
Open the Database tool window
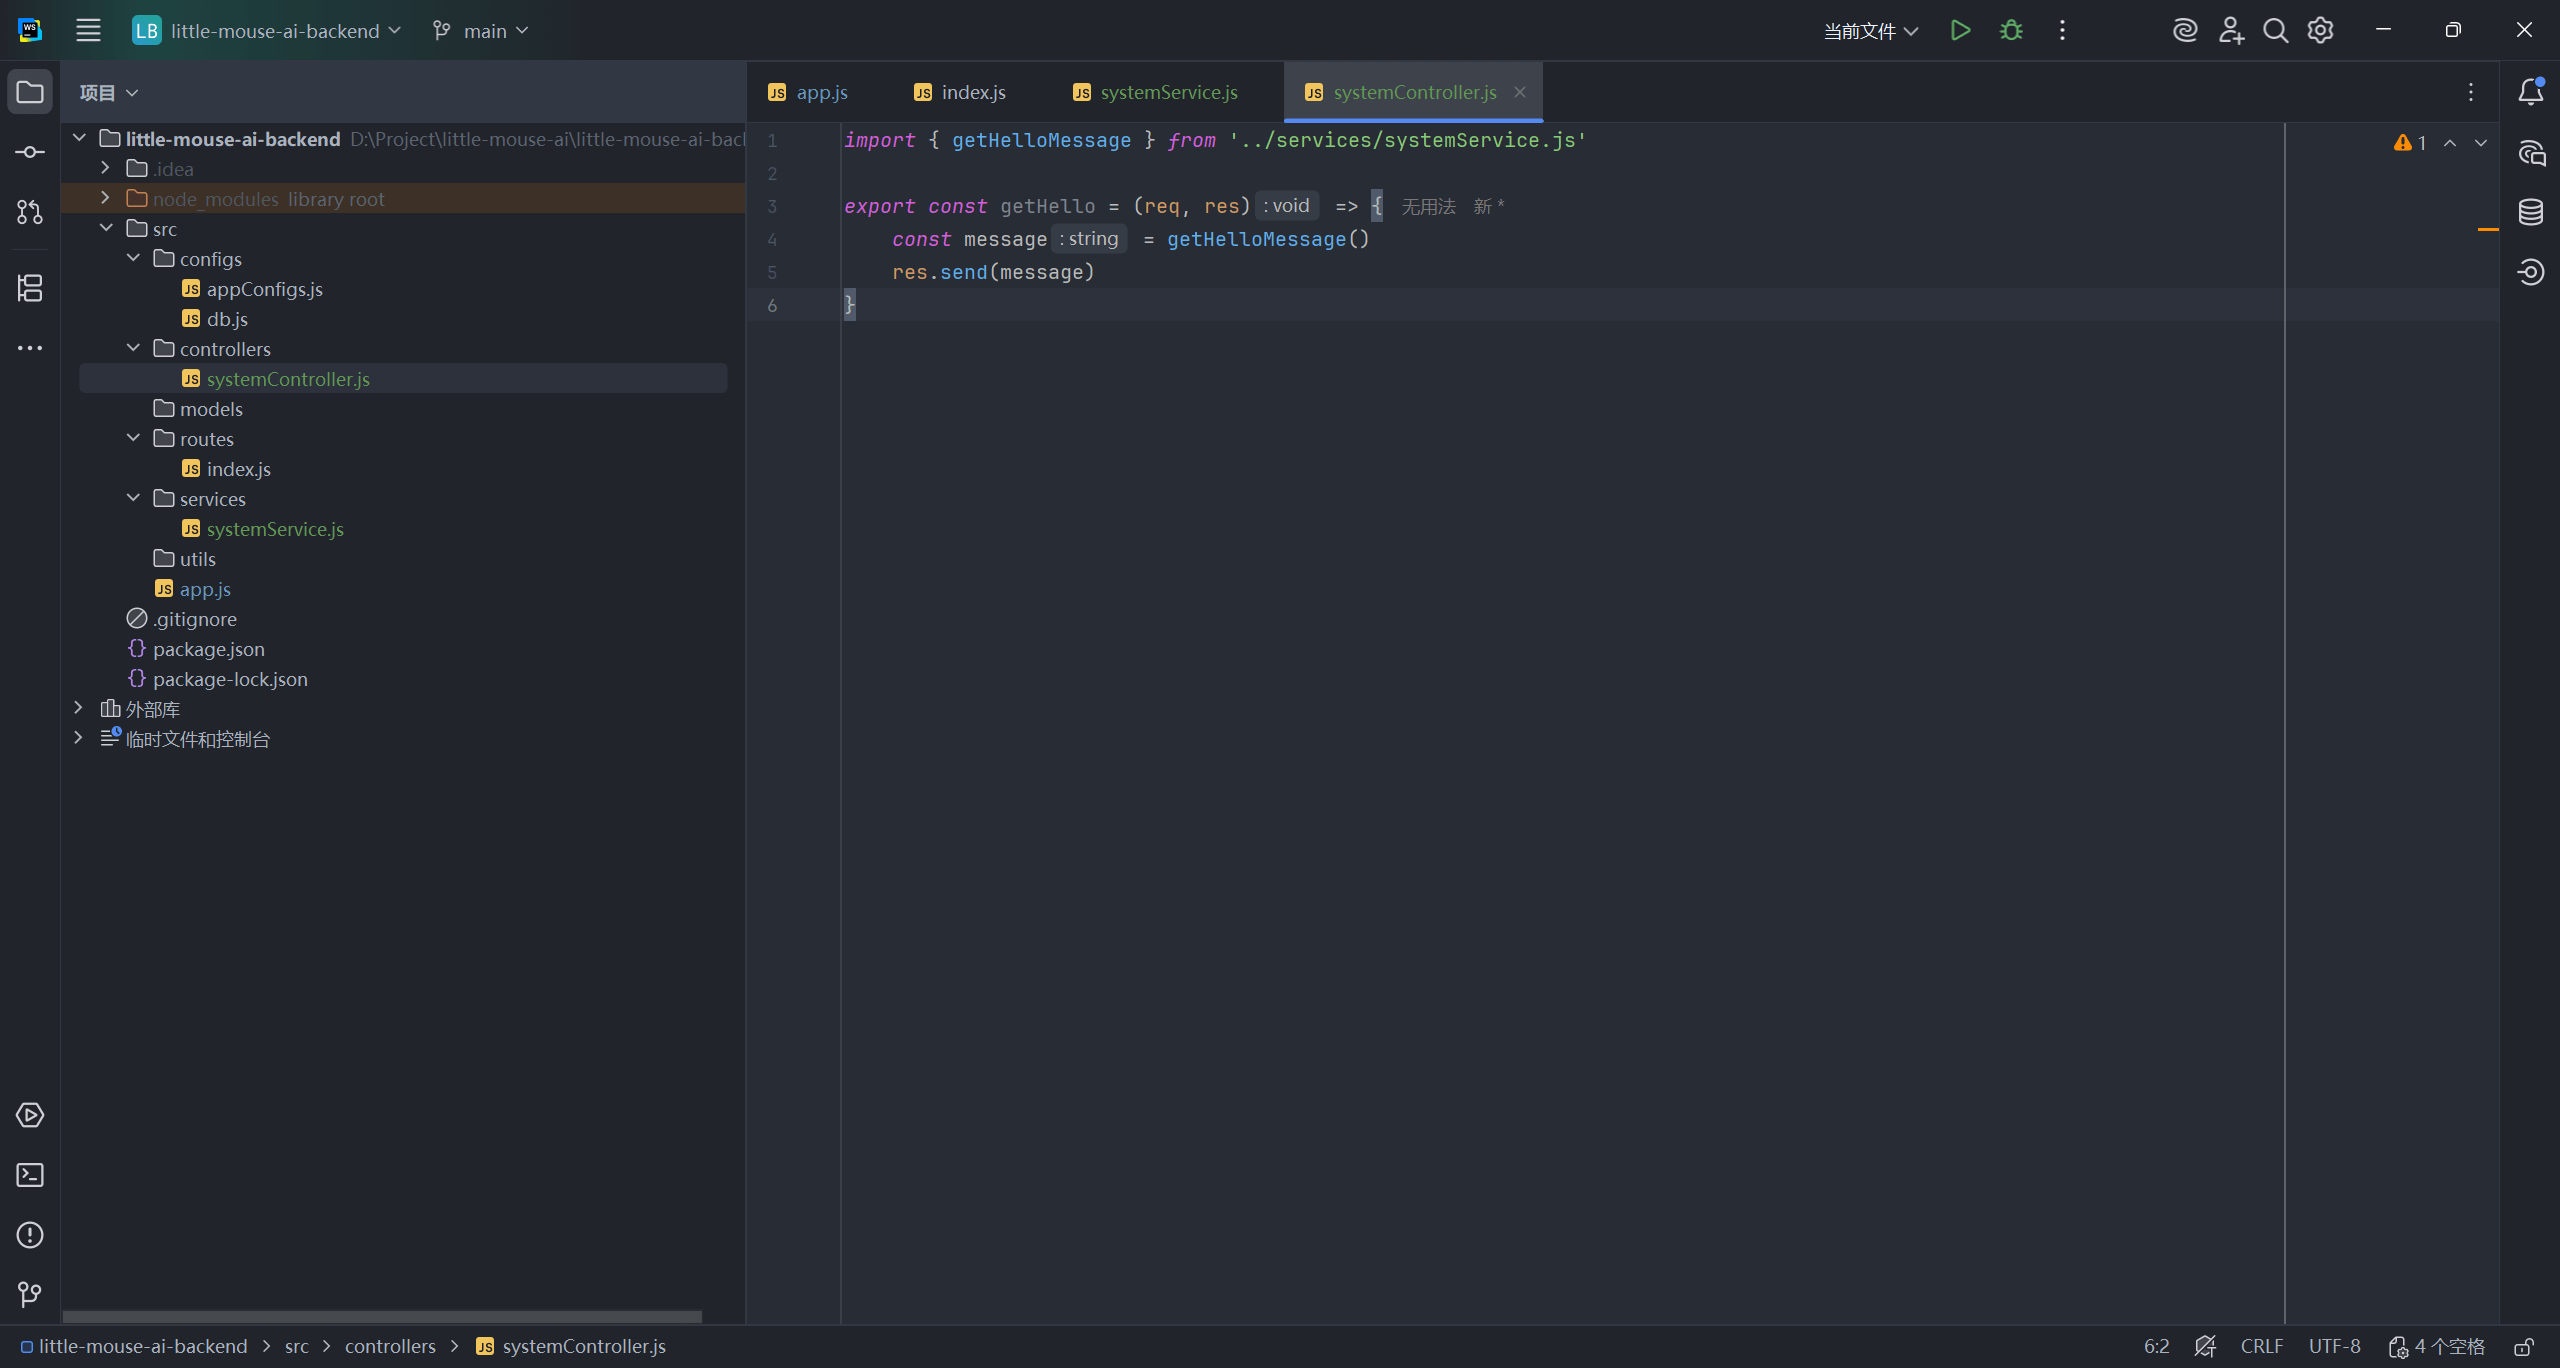click(x=2531, y=212)
